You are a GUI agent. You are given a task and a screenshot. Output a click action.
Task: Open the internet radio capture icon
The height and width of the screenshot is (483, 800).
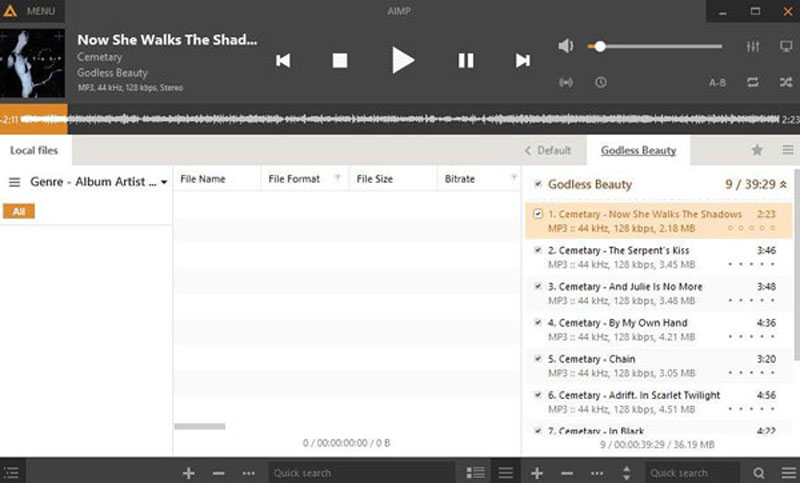coord(565,82)
